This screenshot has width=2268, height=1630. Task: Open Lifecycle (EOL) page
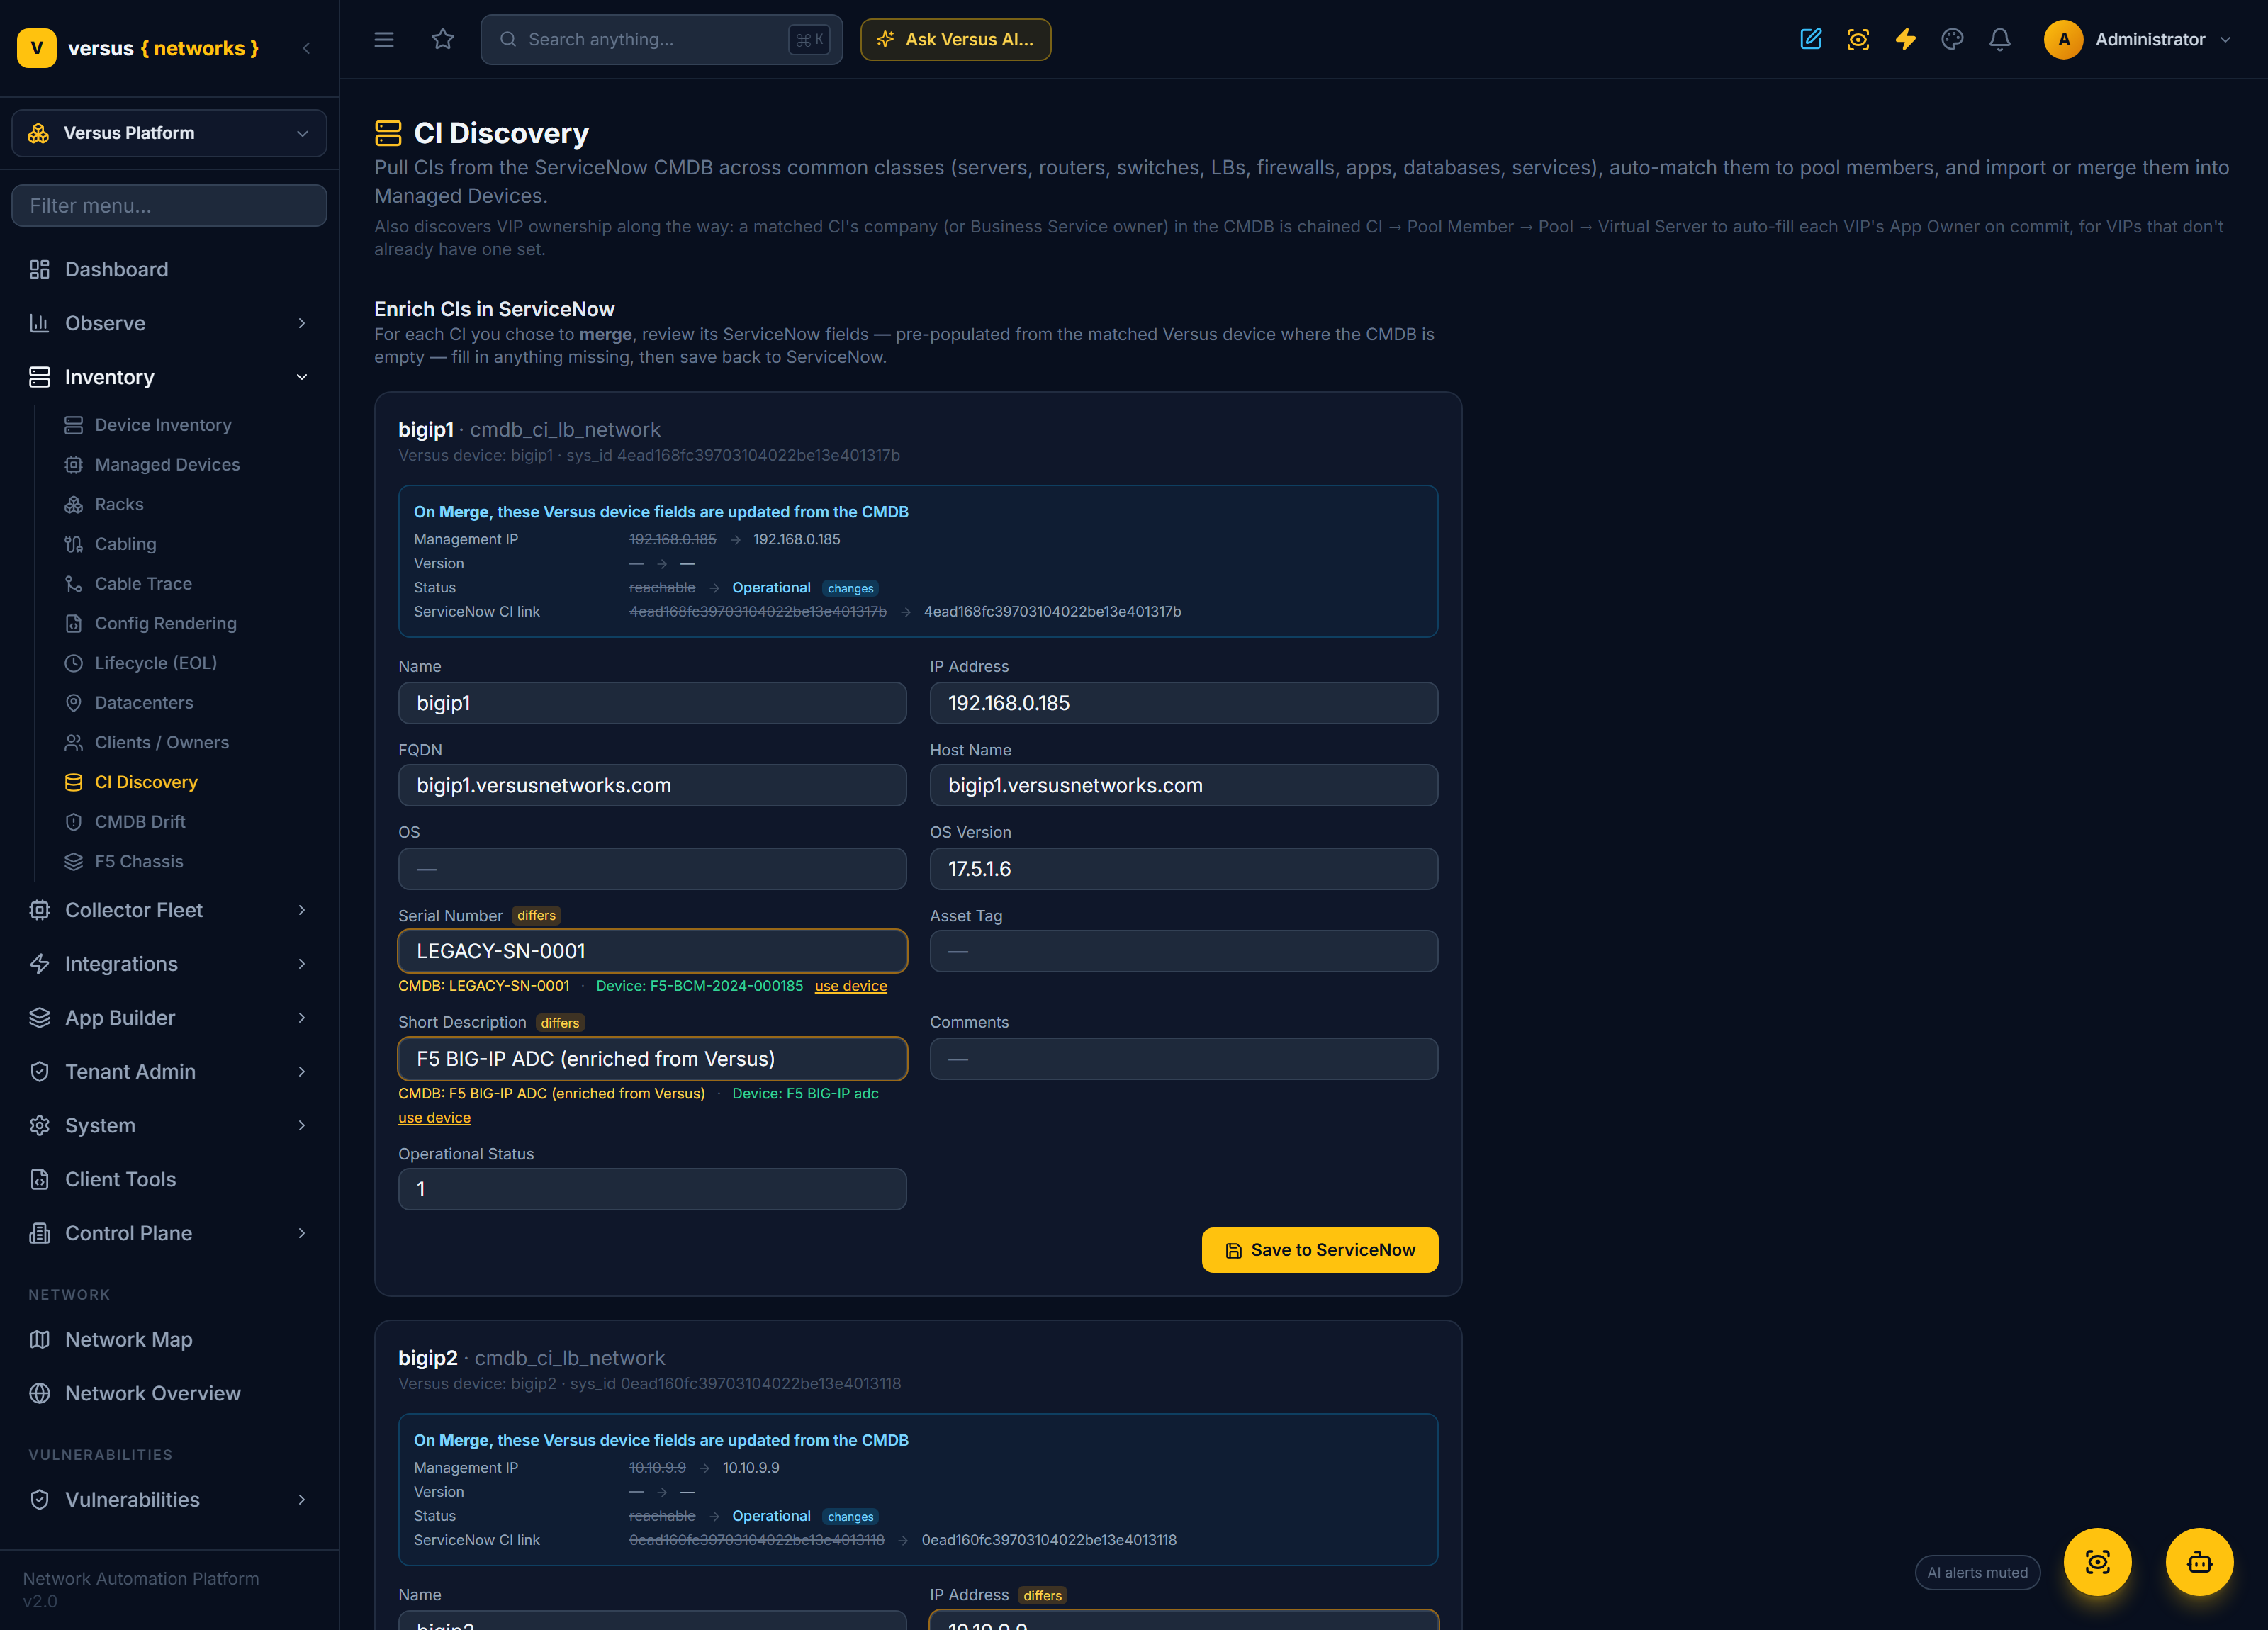(x=155, y=663)
